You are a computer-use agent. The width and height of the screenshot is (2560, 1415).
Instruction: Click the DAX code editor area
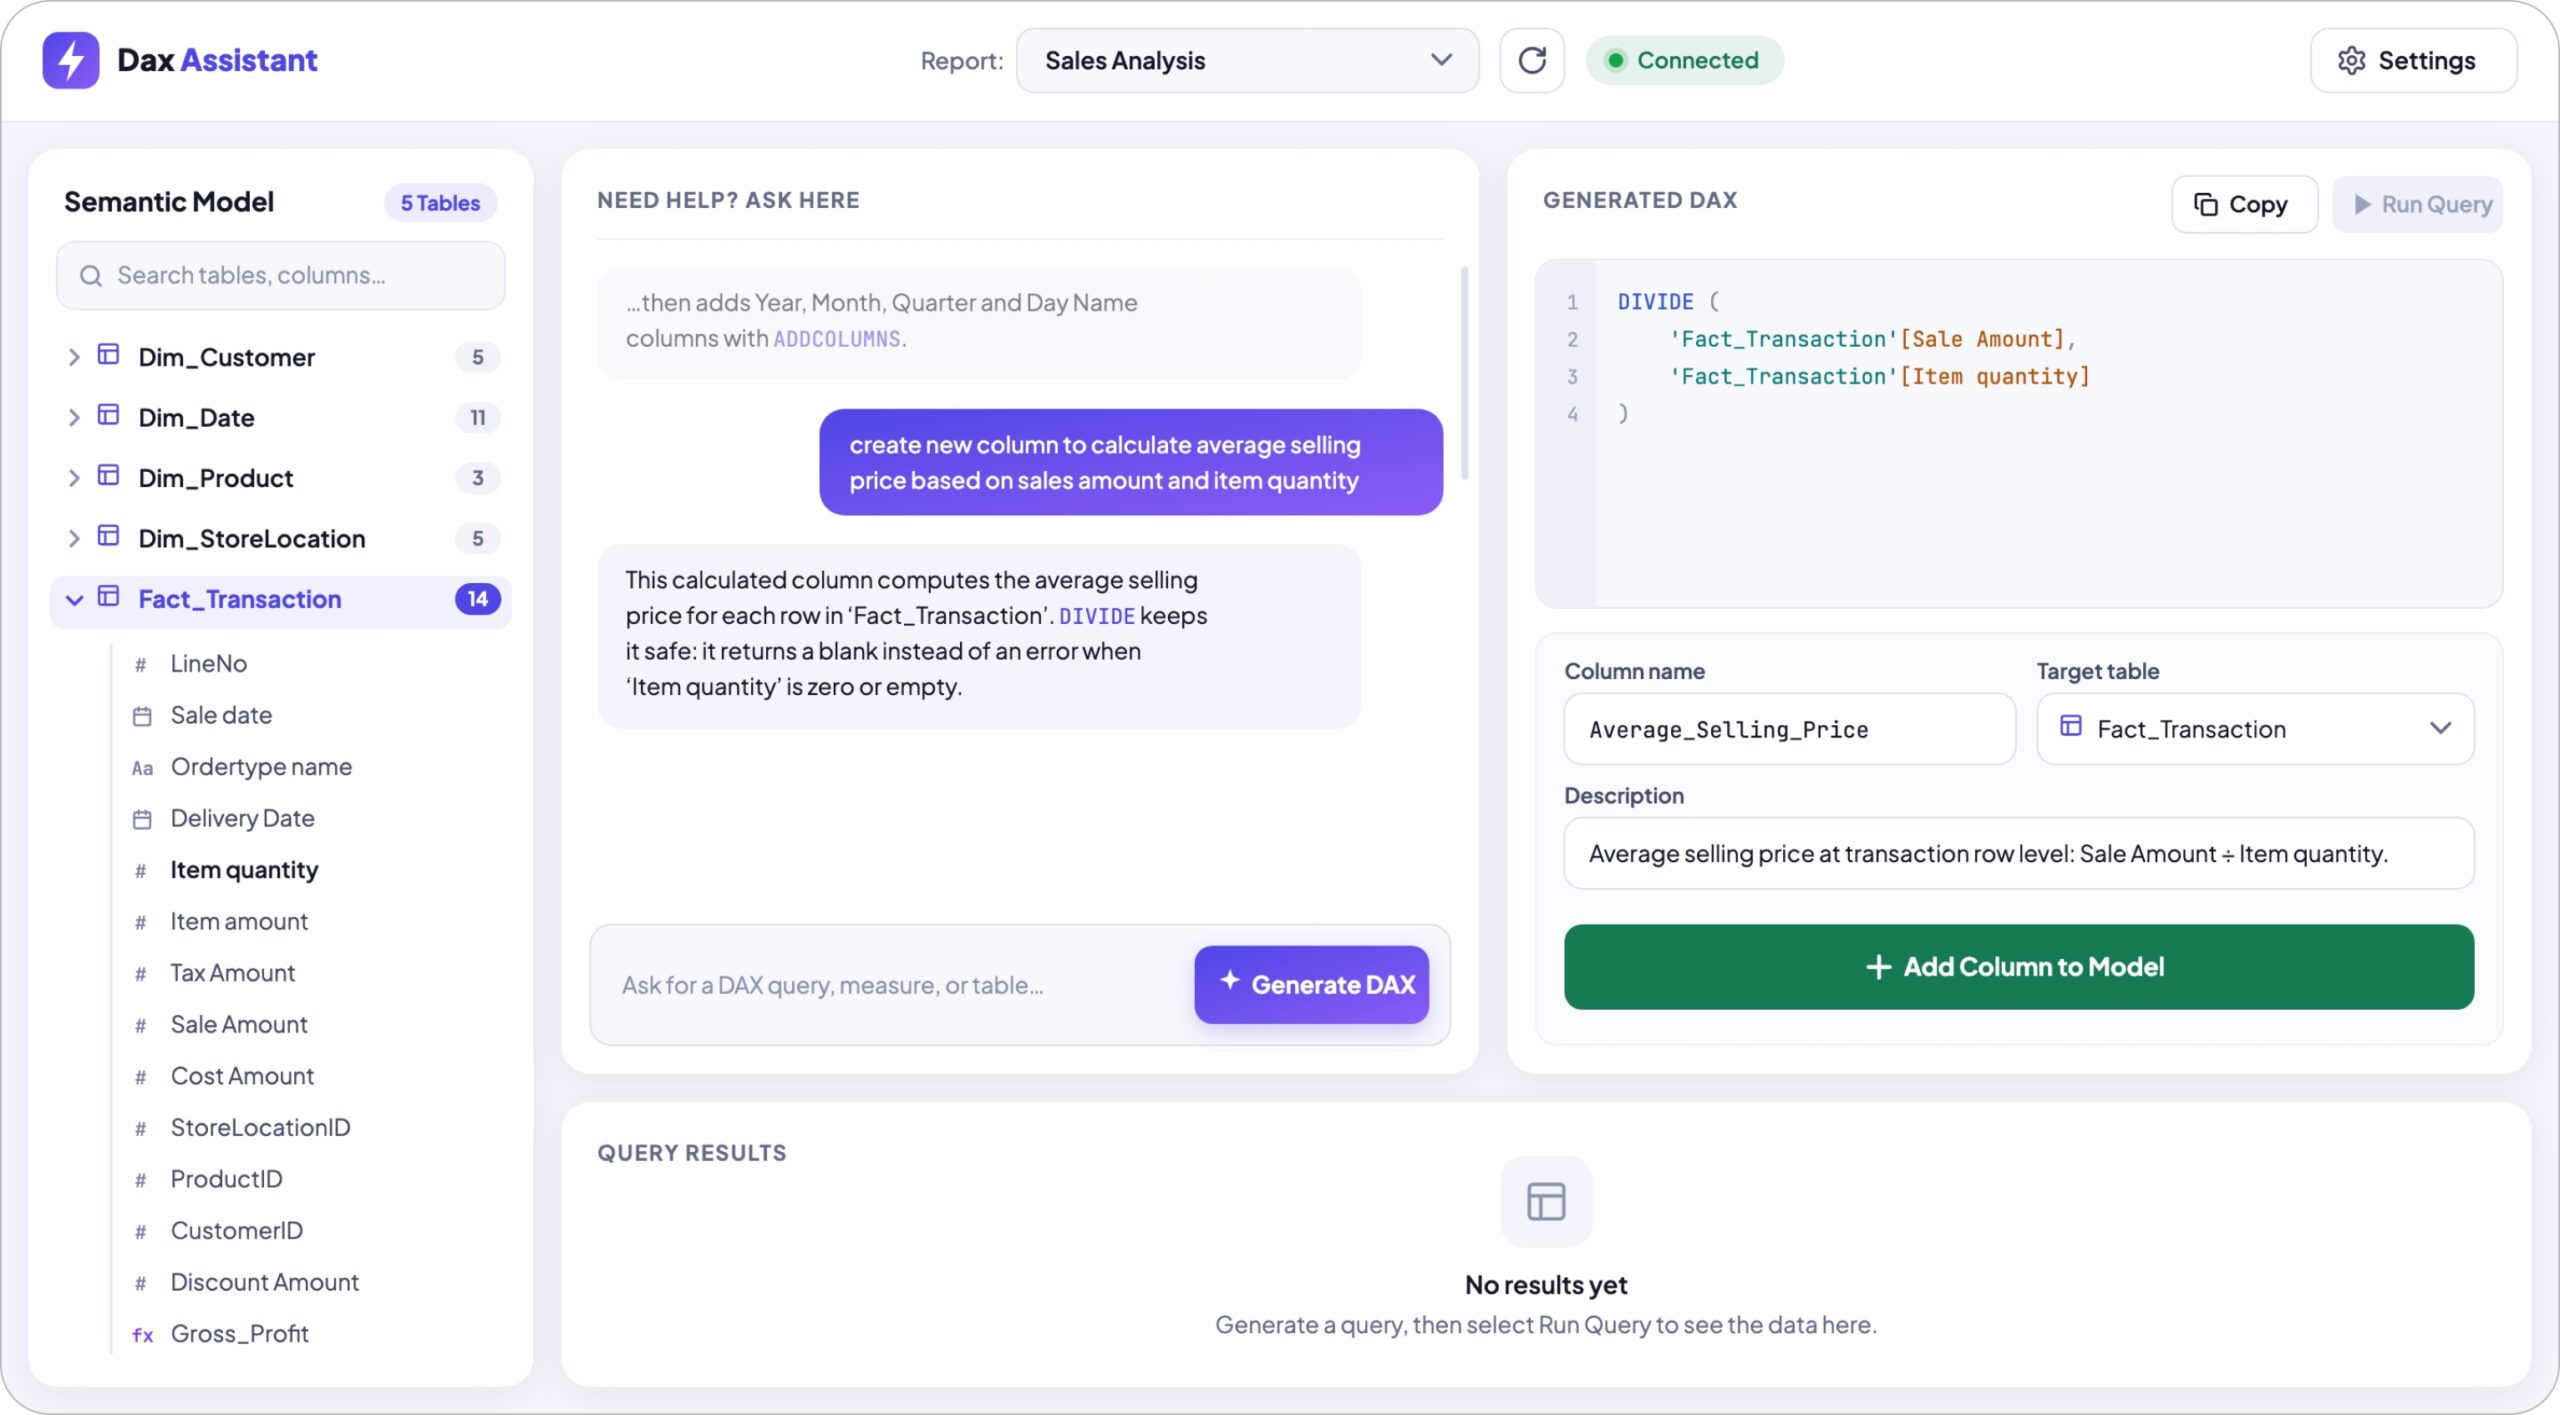(2018, 433)
